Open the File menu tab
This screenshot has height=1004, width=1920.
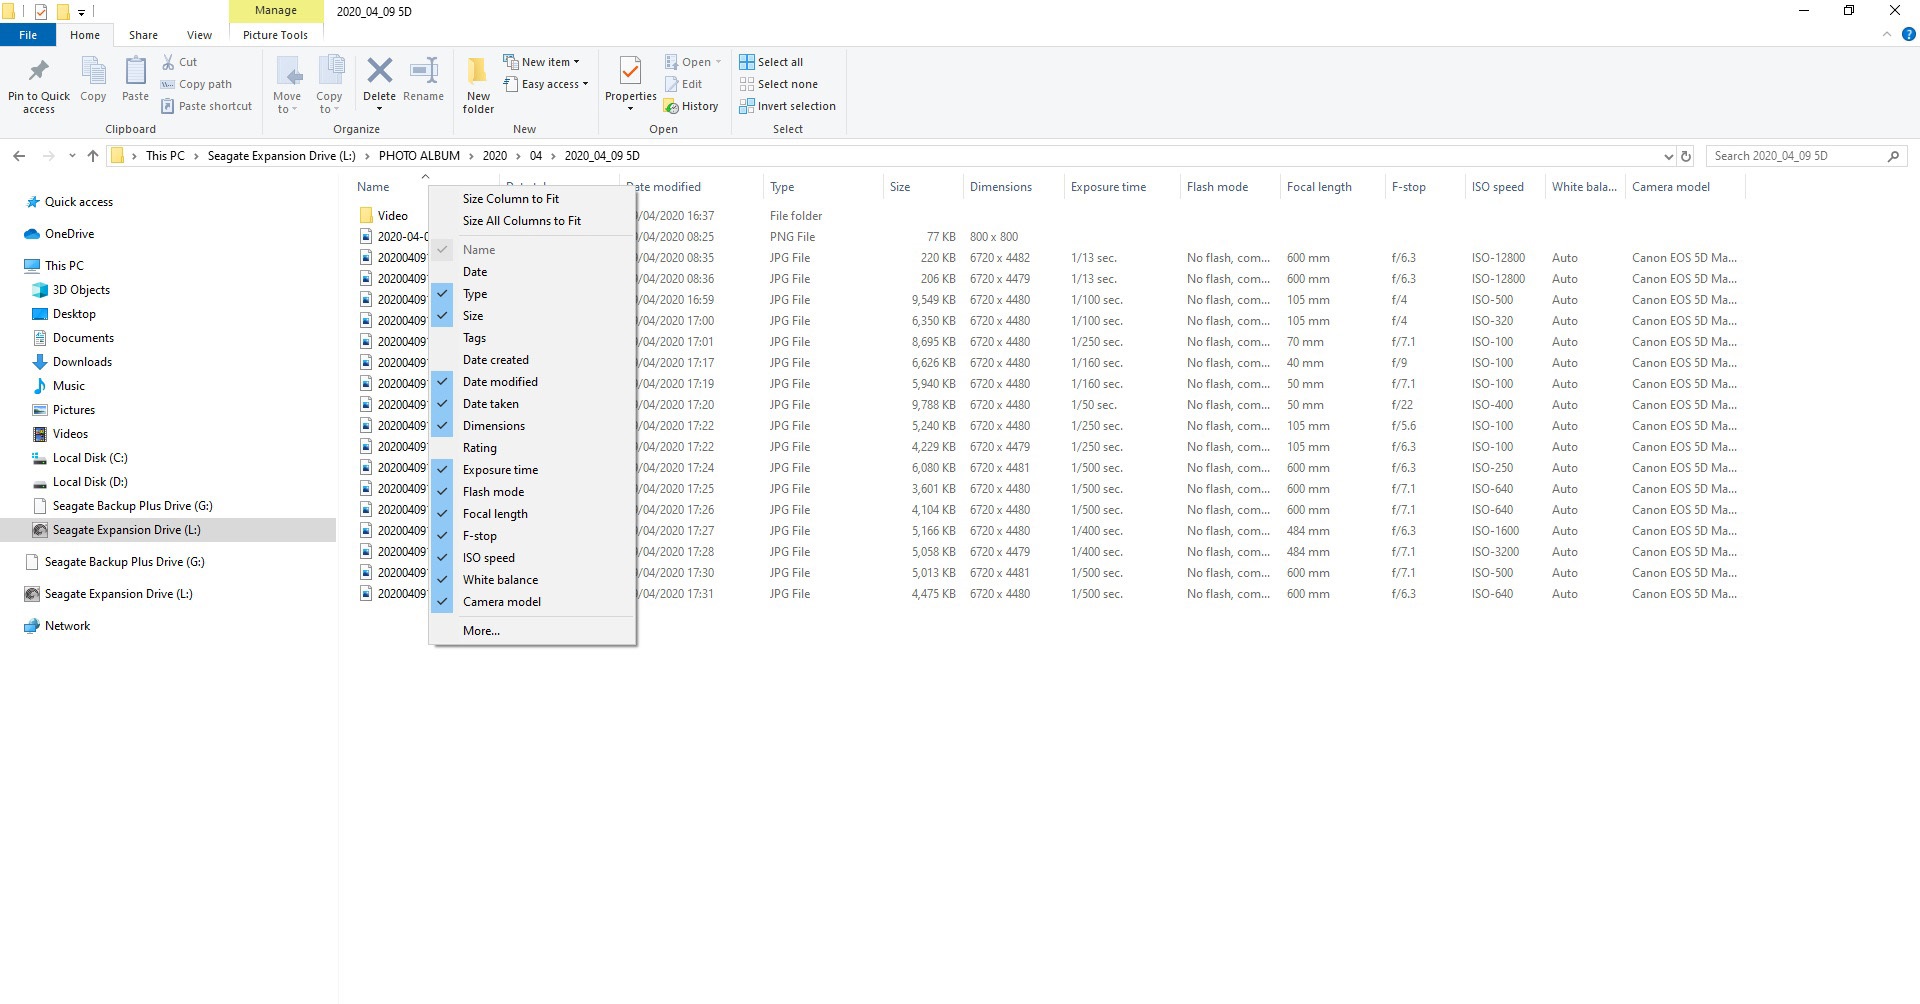(x=28, y=35)
